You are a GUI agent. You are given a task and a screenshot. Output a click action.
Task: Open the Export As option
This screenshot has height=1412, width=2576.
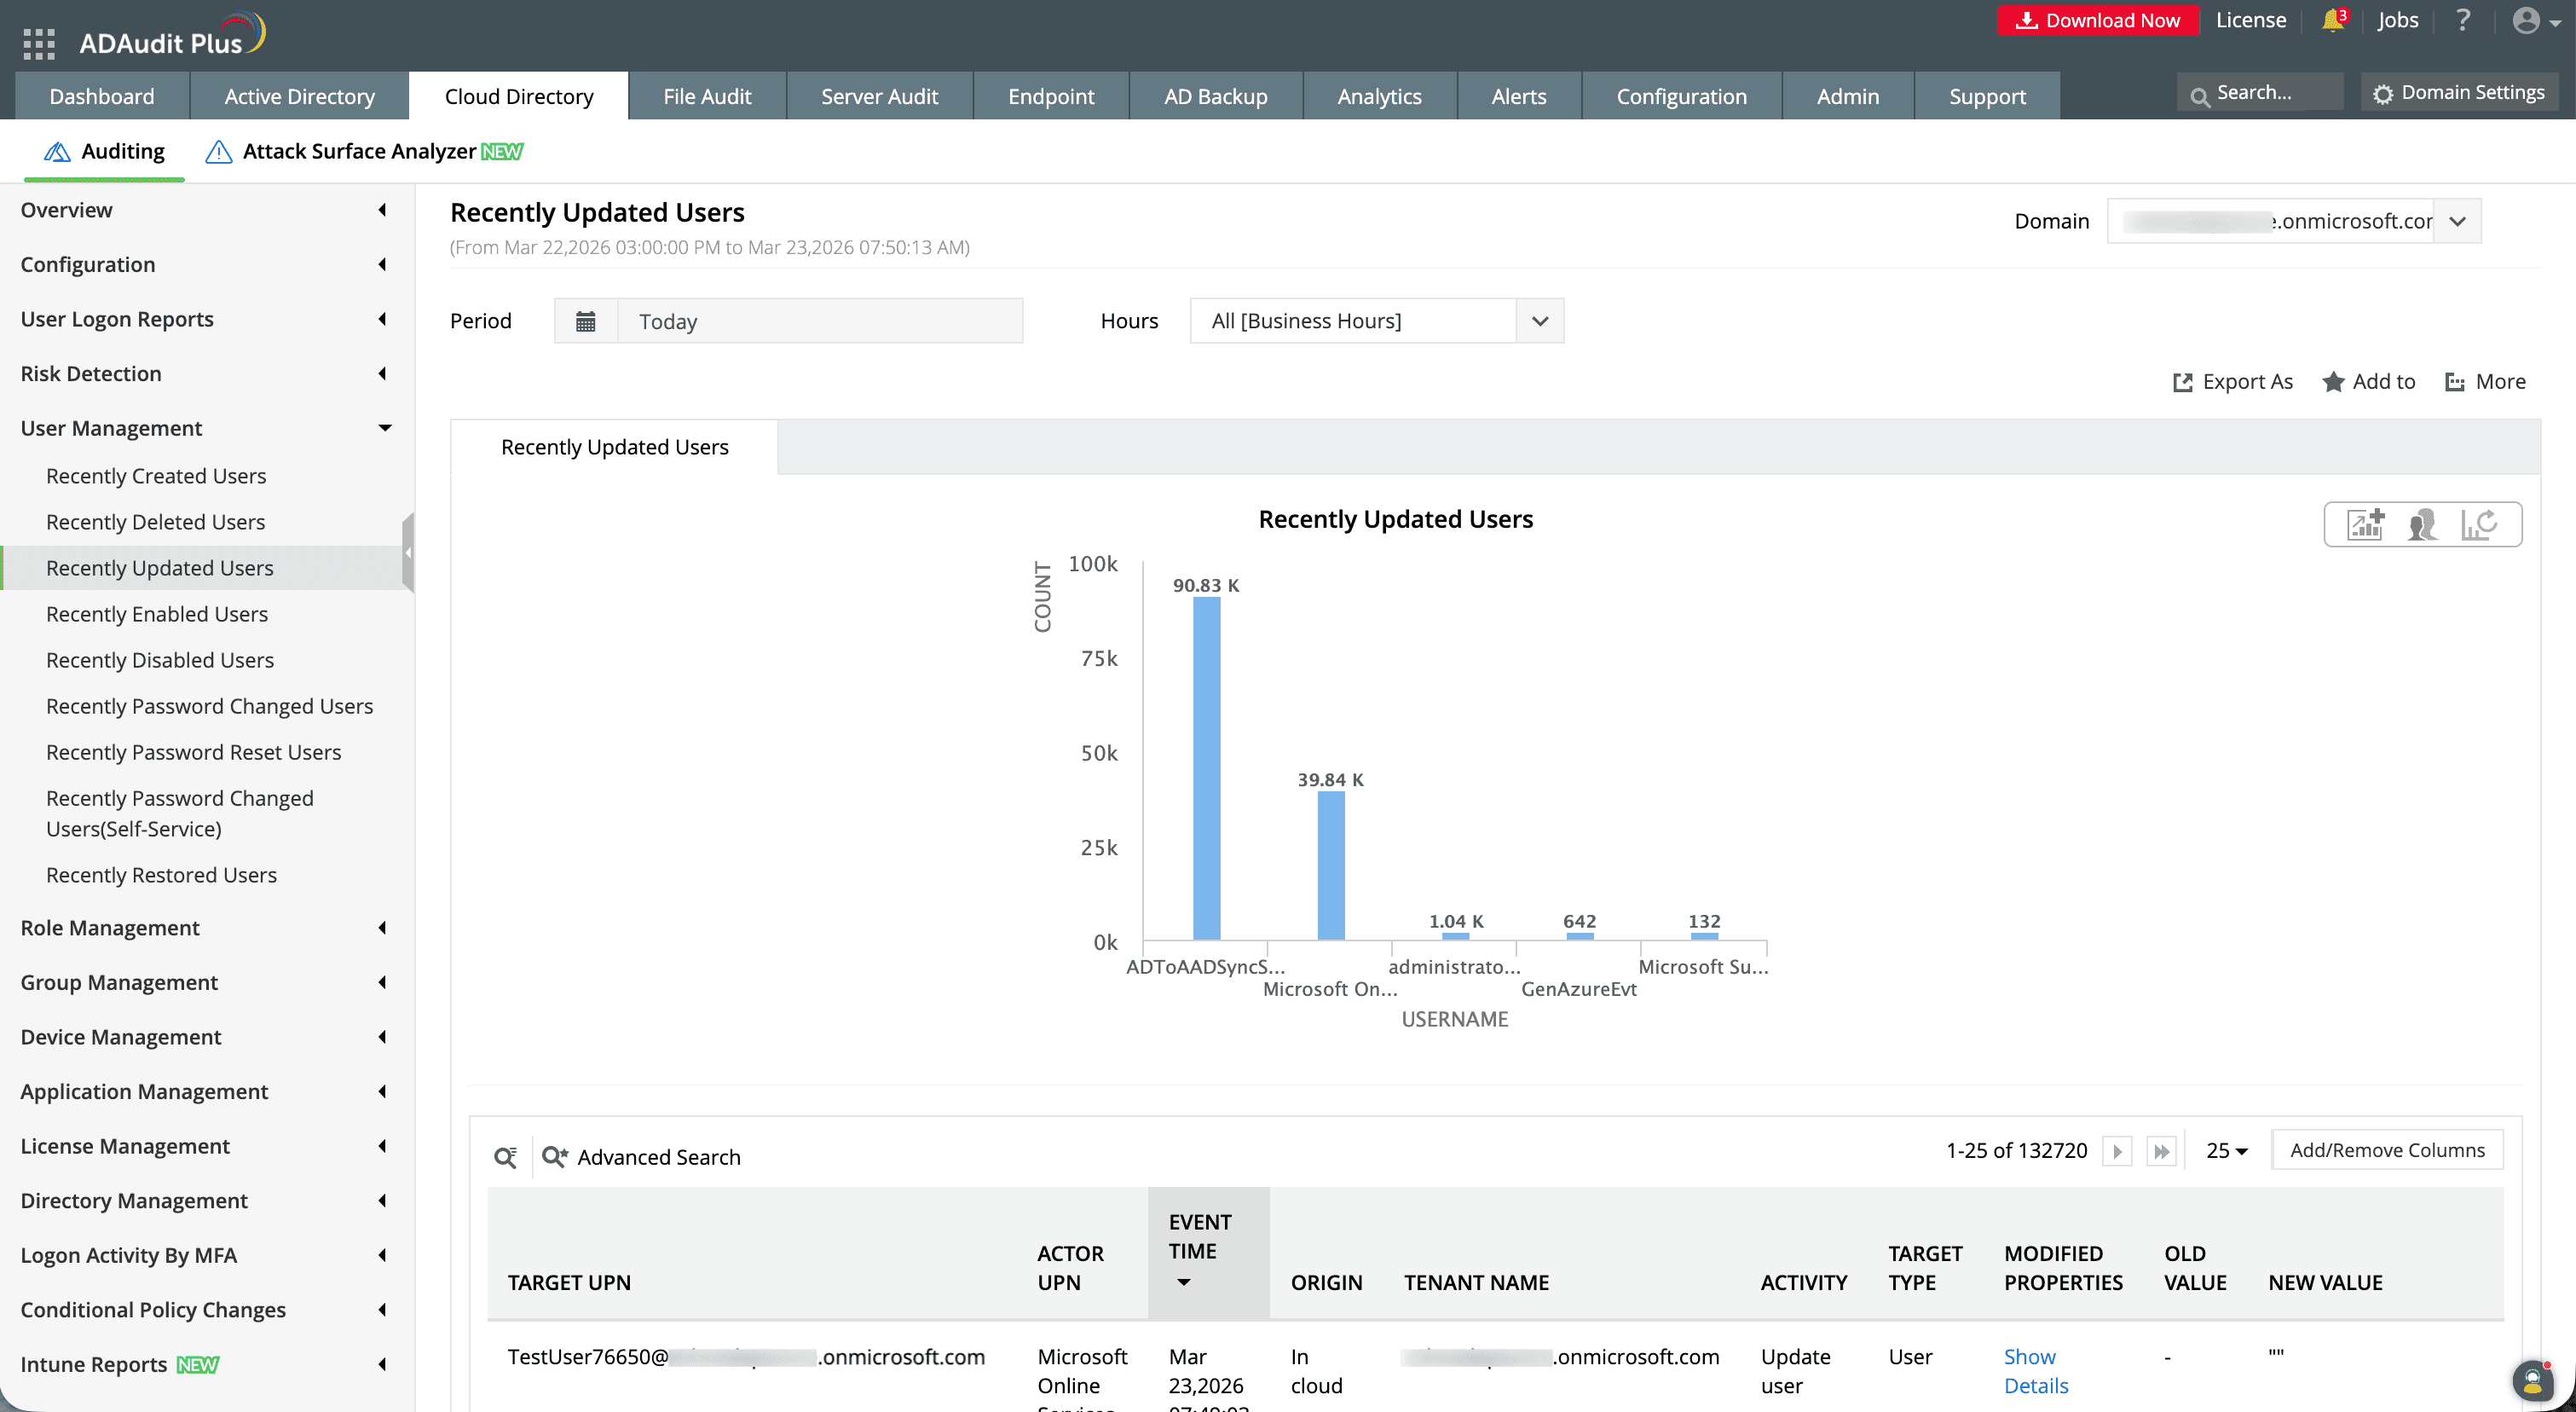pos(2233,381)
